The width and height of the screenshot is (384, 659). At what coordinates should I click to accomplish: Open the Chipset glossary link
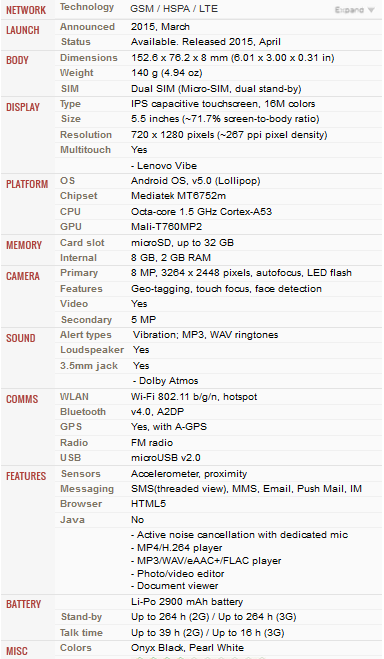point(79,196)
